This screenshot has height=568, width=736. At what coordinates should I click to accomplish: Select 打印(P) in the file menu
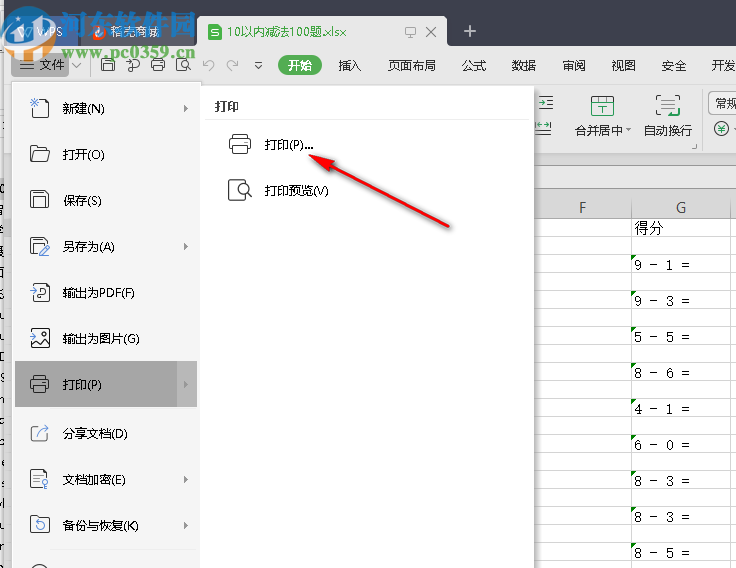[106, 384]
